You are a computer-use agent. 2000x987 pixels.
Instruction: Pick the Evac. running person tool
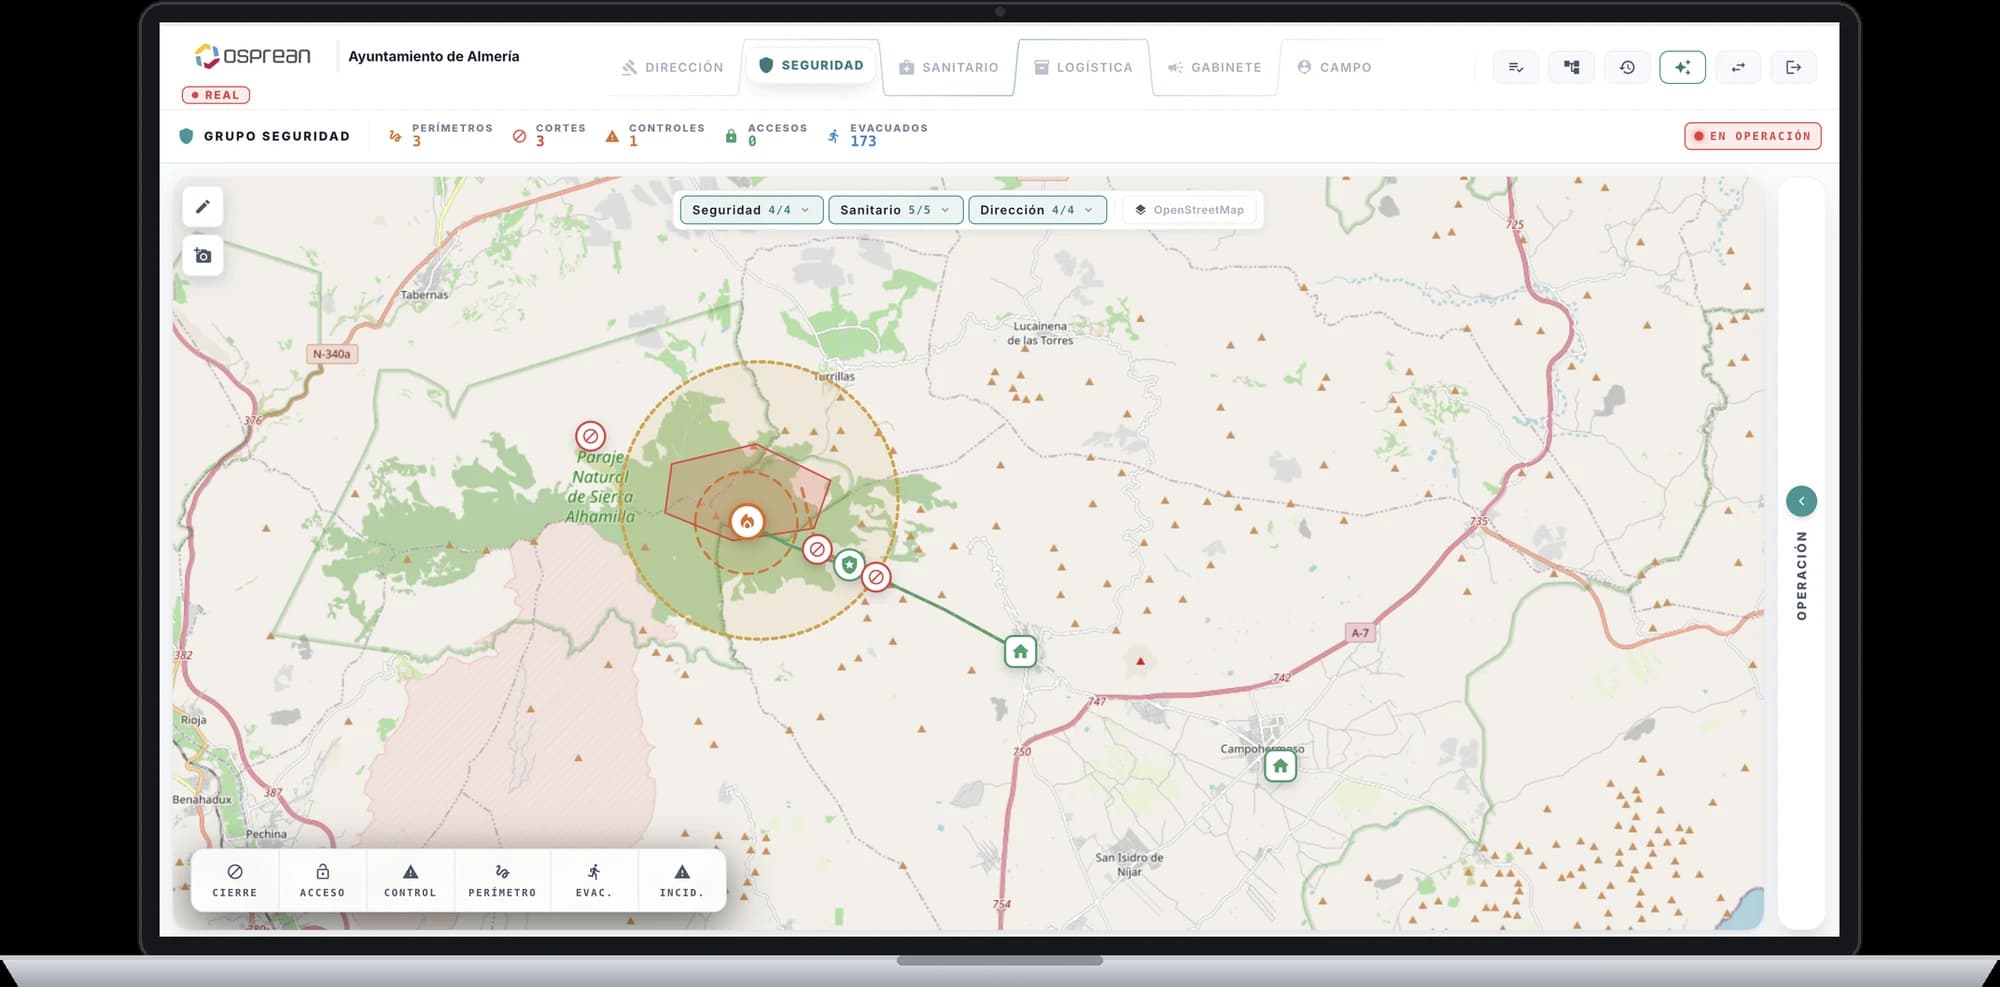click(594, 880)
